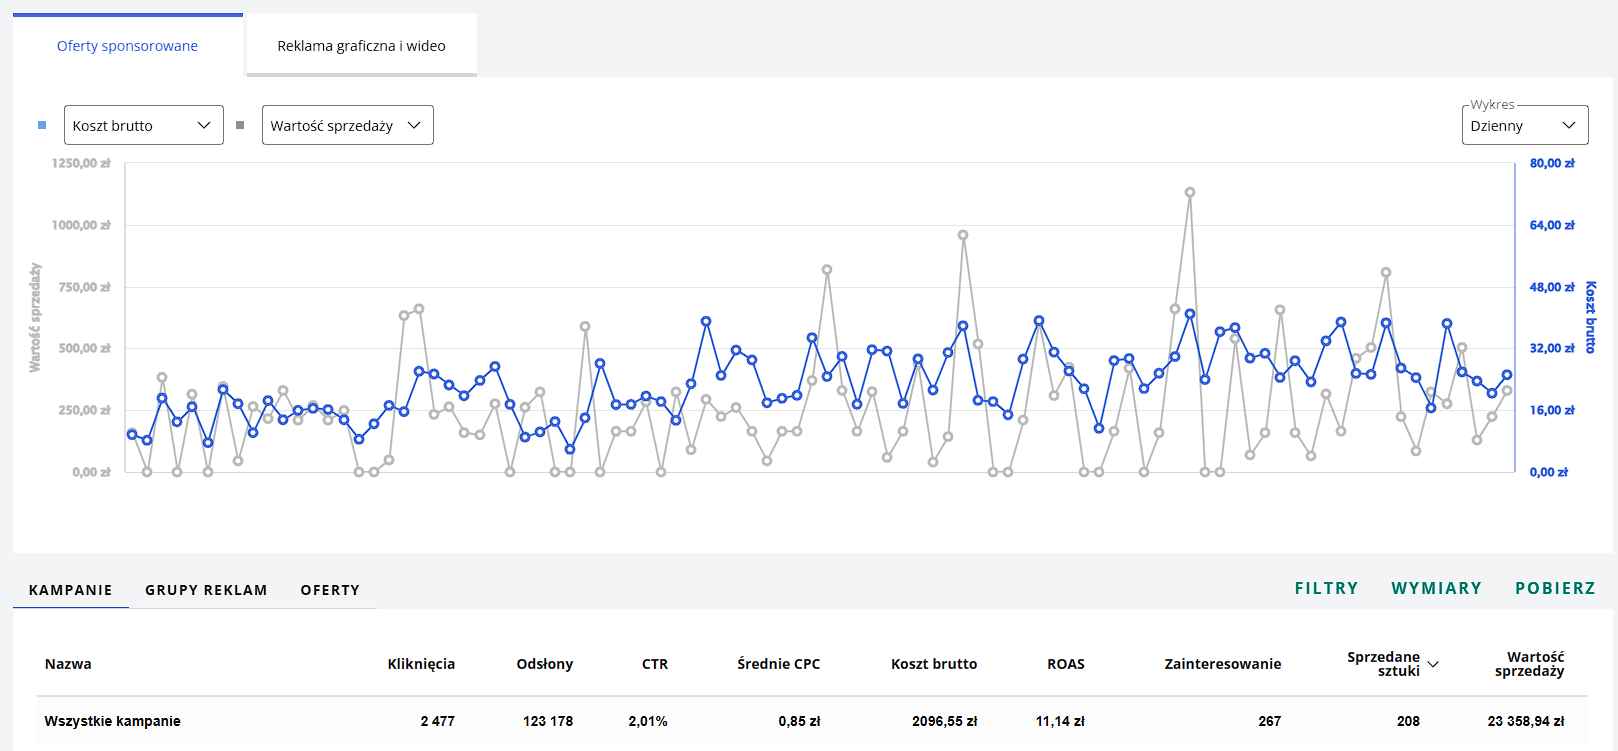Switch to Oferty sponsorowane tab

(x=128, y=46)
